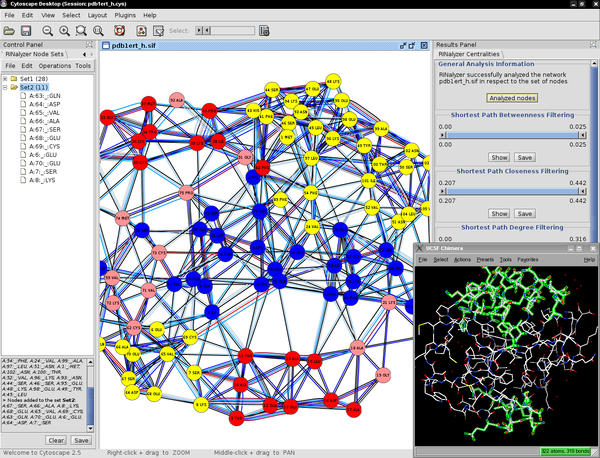Screen dimensions: 600x458
Task: Click the create new network icon
Action: pos(139,31)
